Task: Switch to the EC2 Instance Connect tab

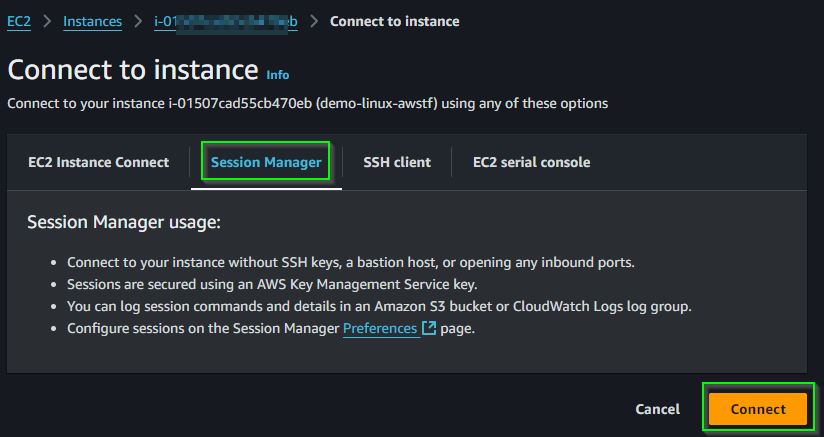Action: [x=99, y=162]
